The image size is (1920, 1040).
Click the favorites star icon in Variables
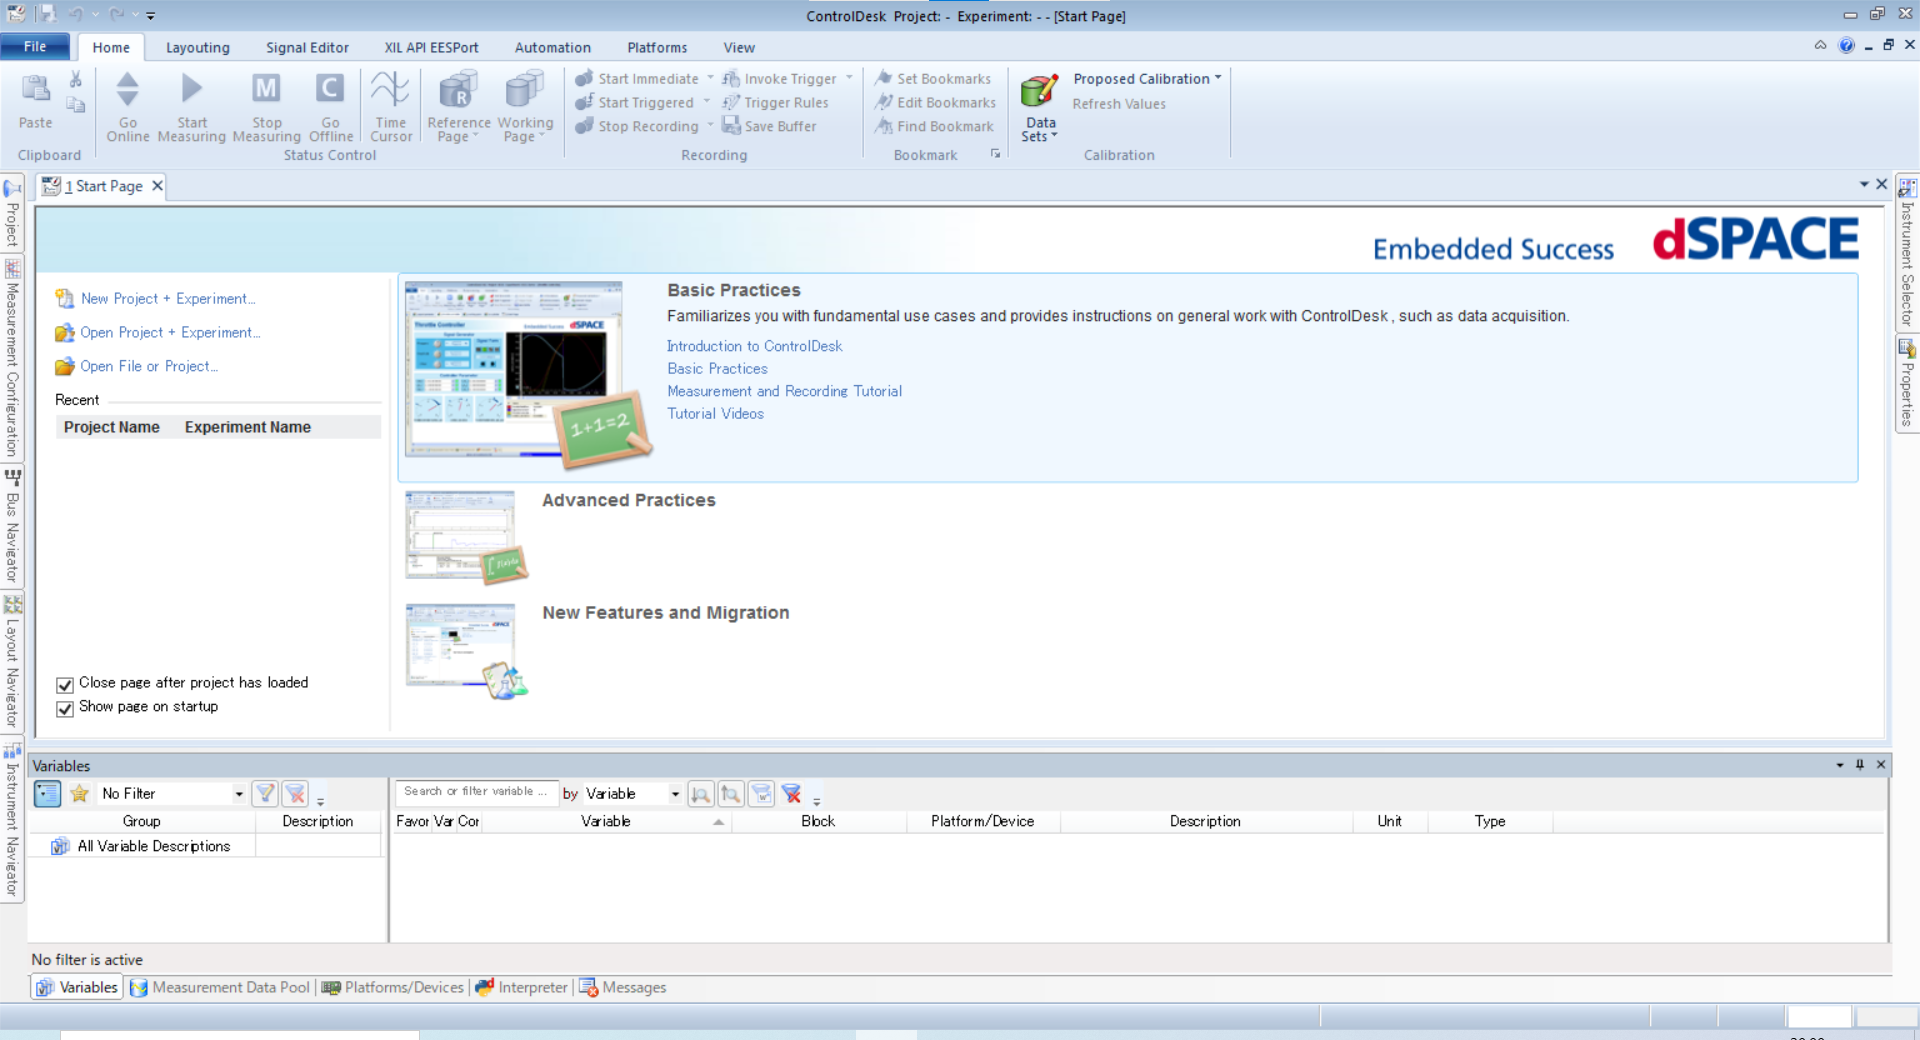80,793
